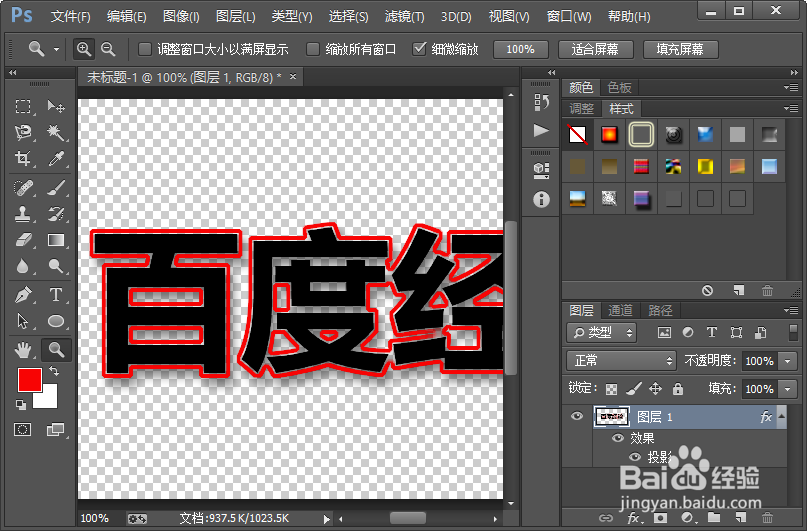Enable resize windows to fit checkbox
This screenshot has width=807, height=531.
click(x=145, y=49)
